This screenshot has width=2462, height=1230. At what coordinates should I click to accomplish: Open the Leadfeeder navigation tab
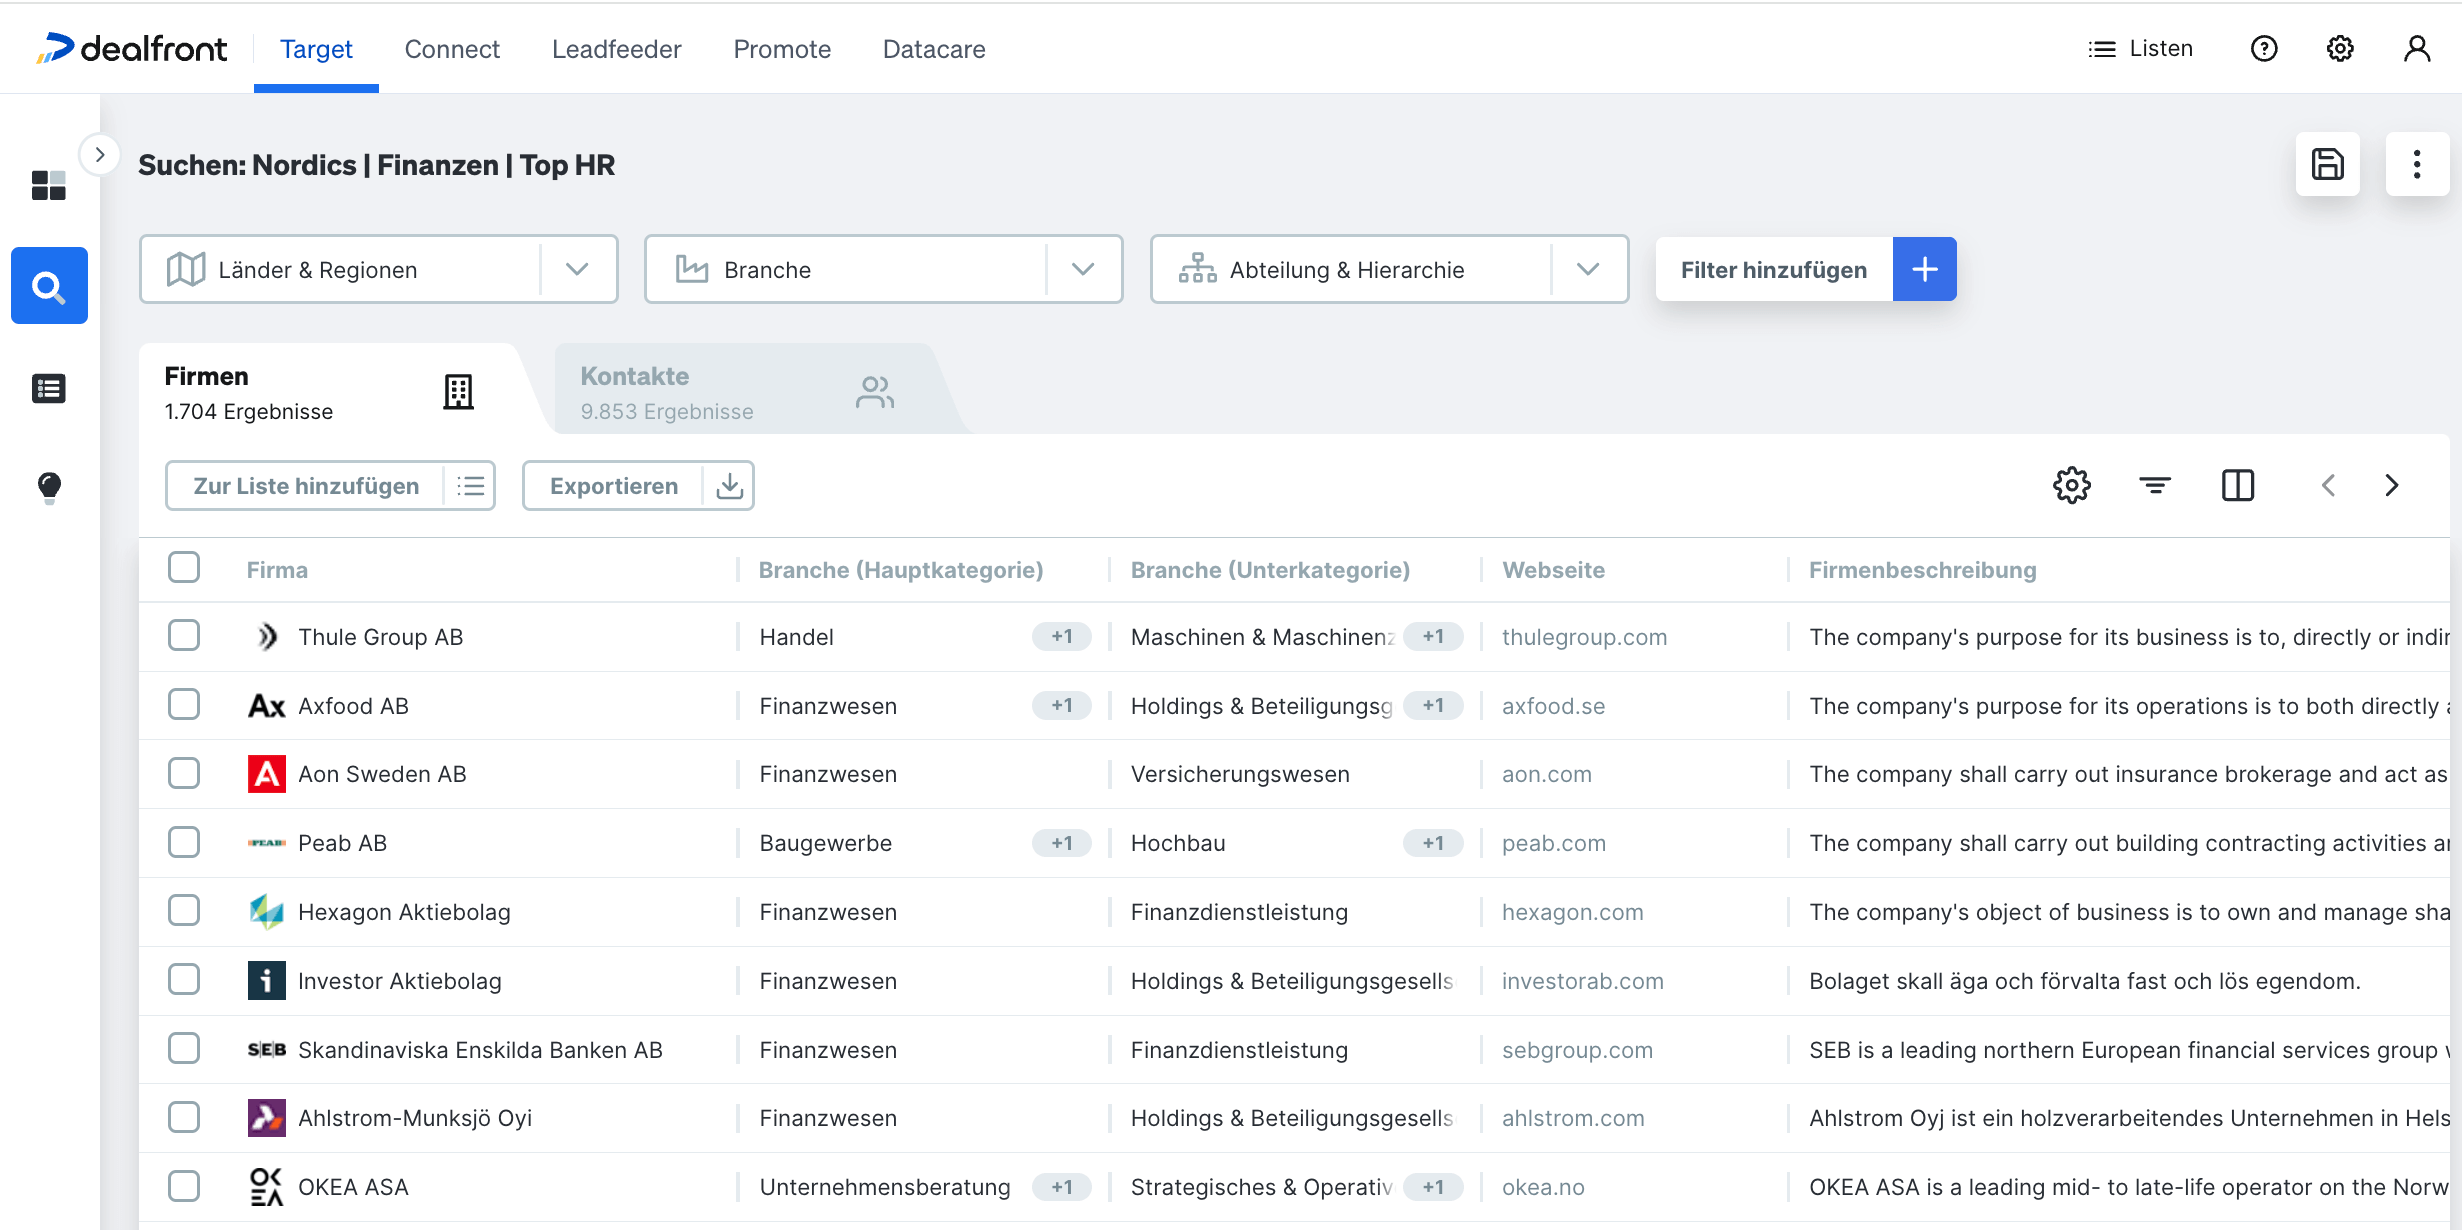[x=616, y=49]
